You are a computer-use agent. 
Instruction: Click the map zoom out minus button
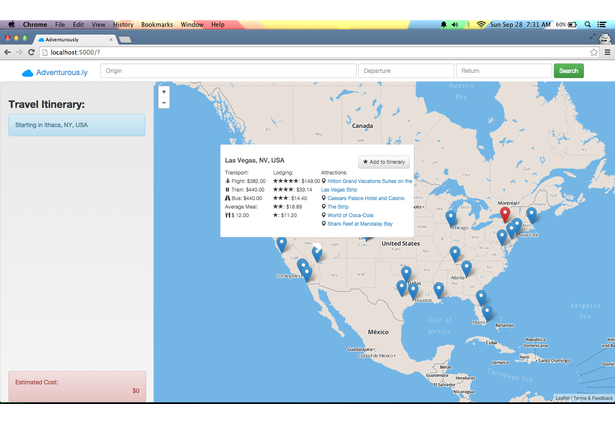[x=164, y=103]
